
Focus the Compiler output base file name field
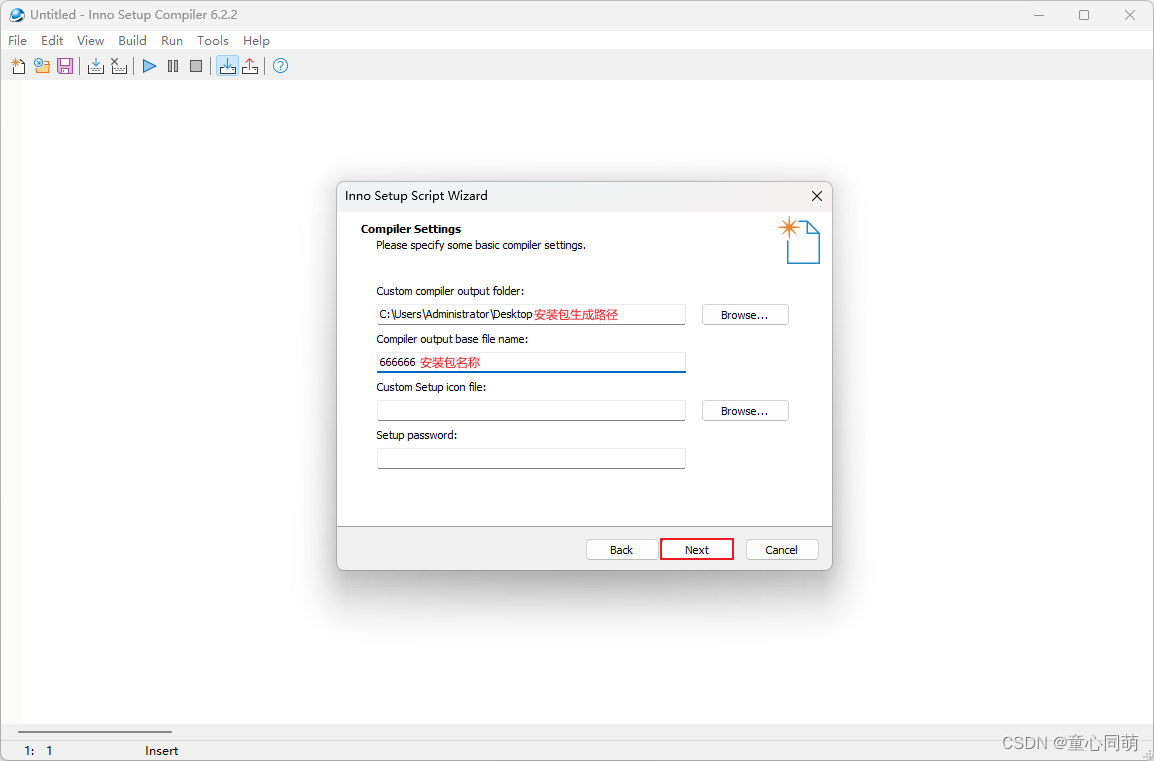531,362
